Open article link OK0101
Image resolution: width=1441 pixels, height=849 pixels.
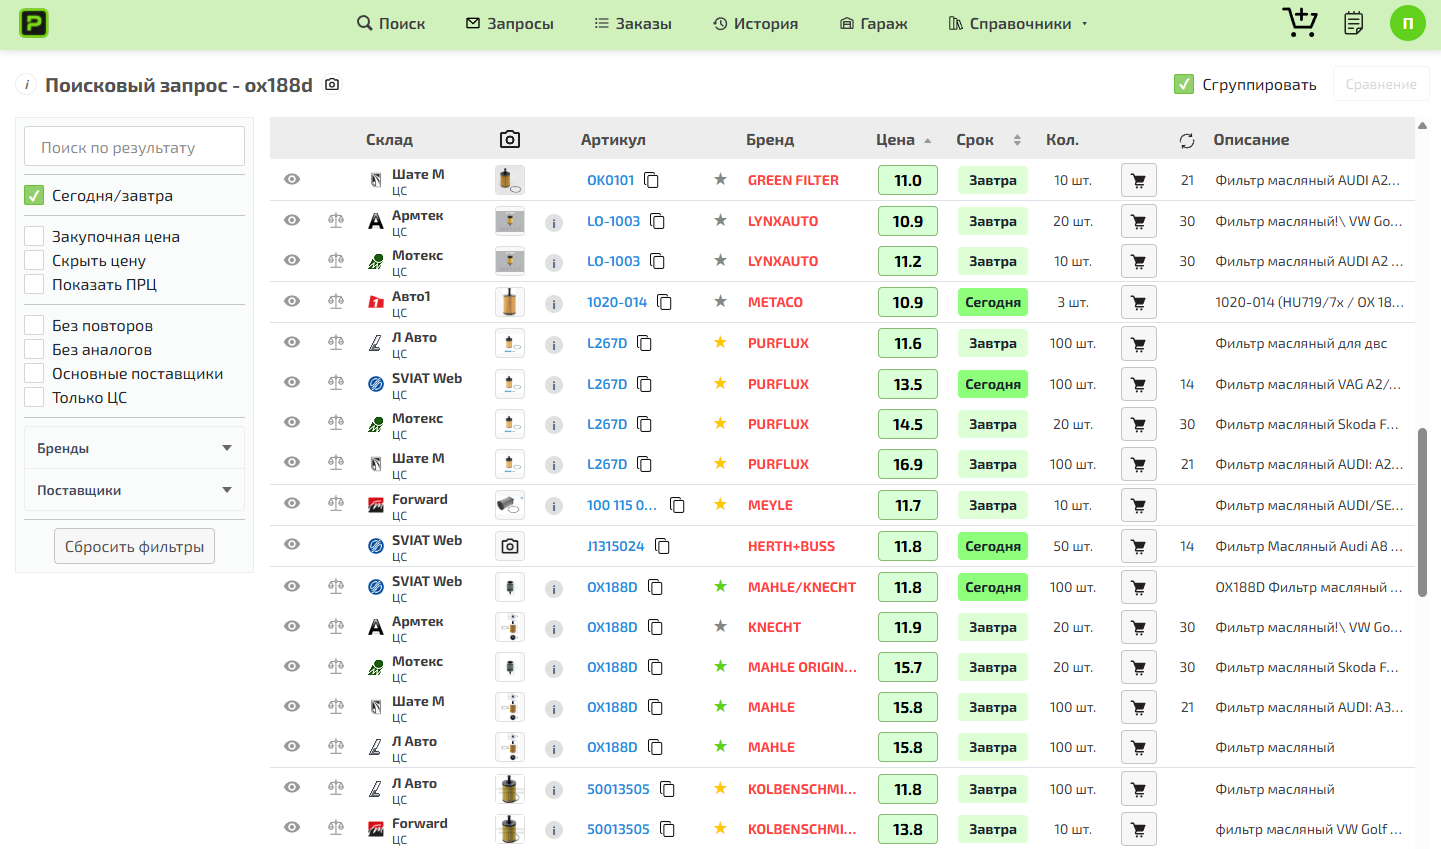[611, 180]
